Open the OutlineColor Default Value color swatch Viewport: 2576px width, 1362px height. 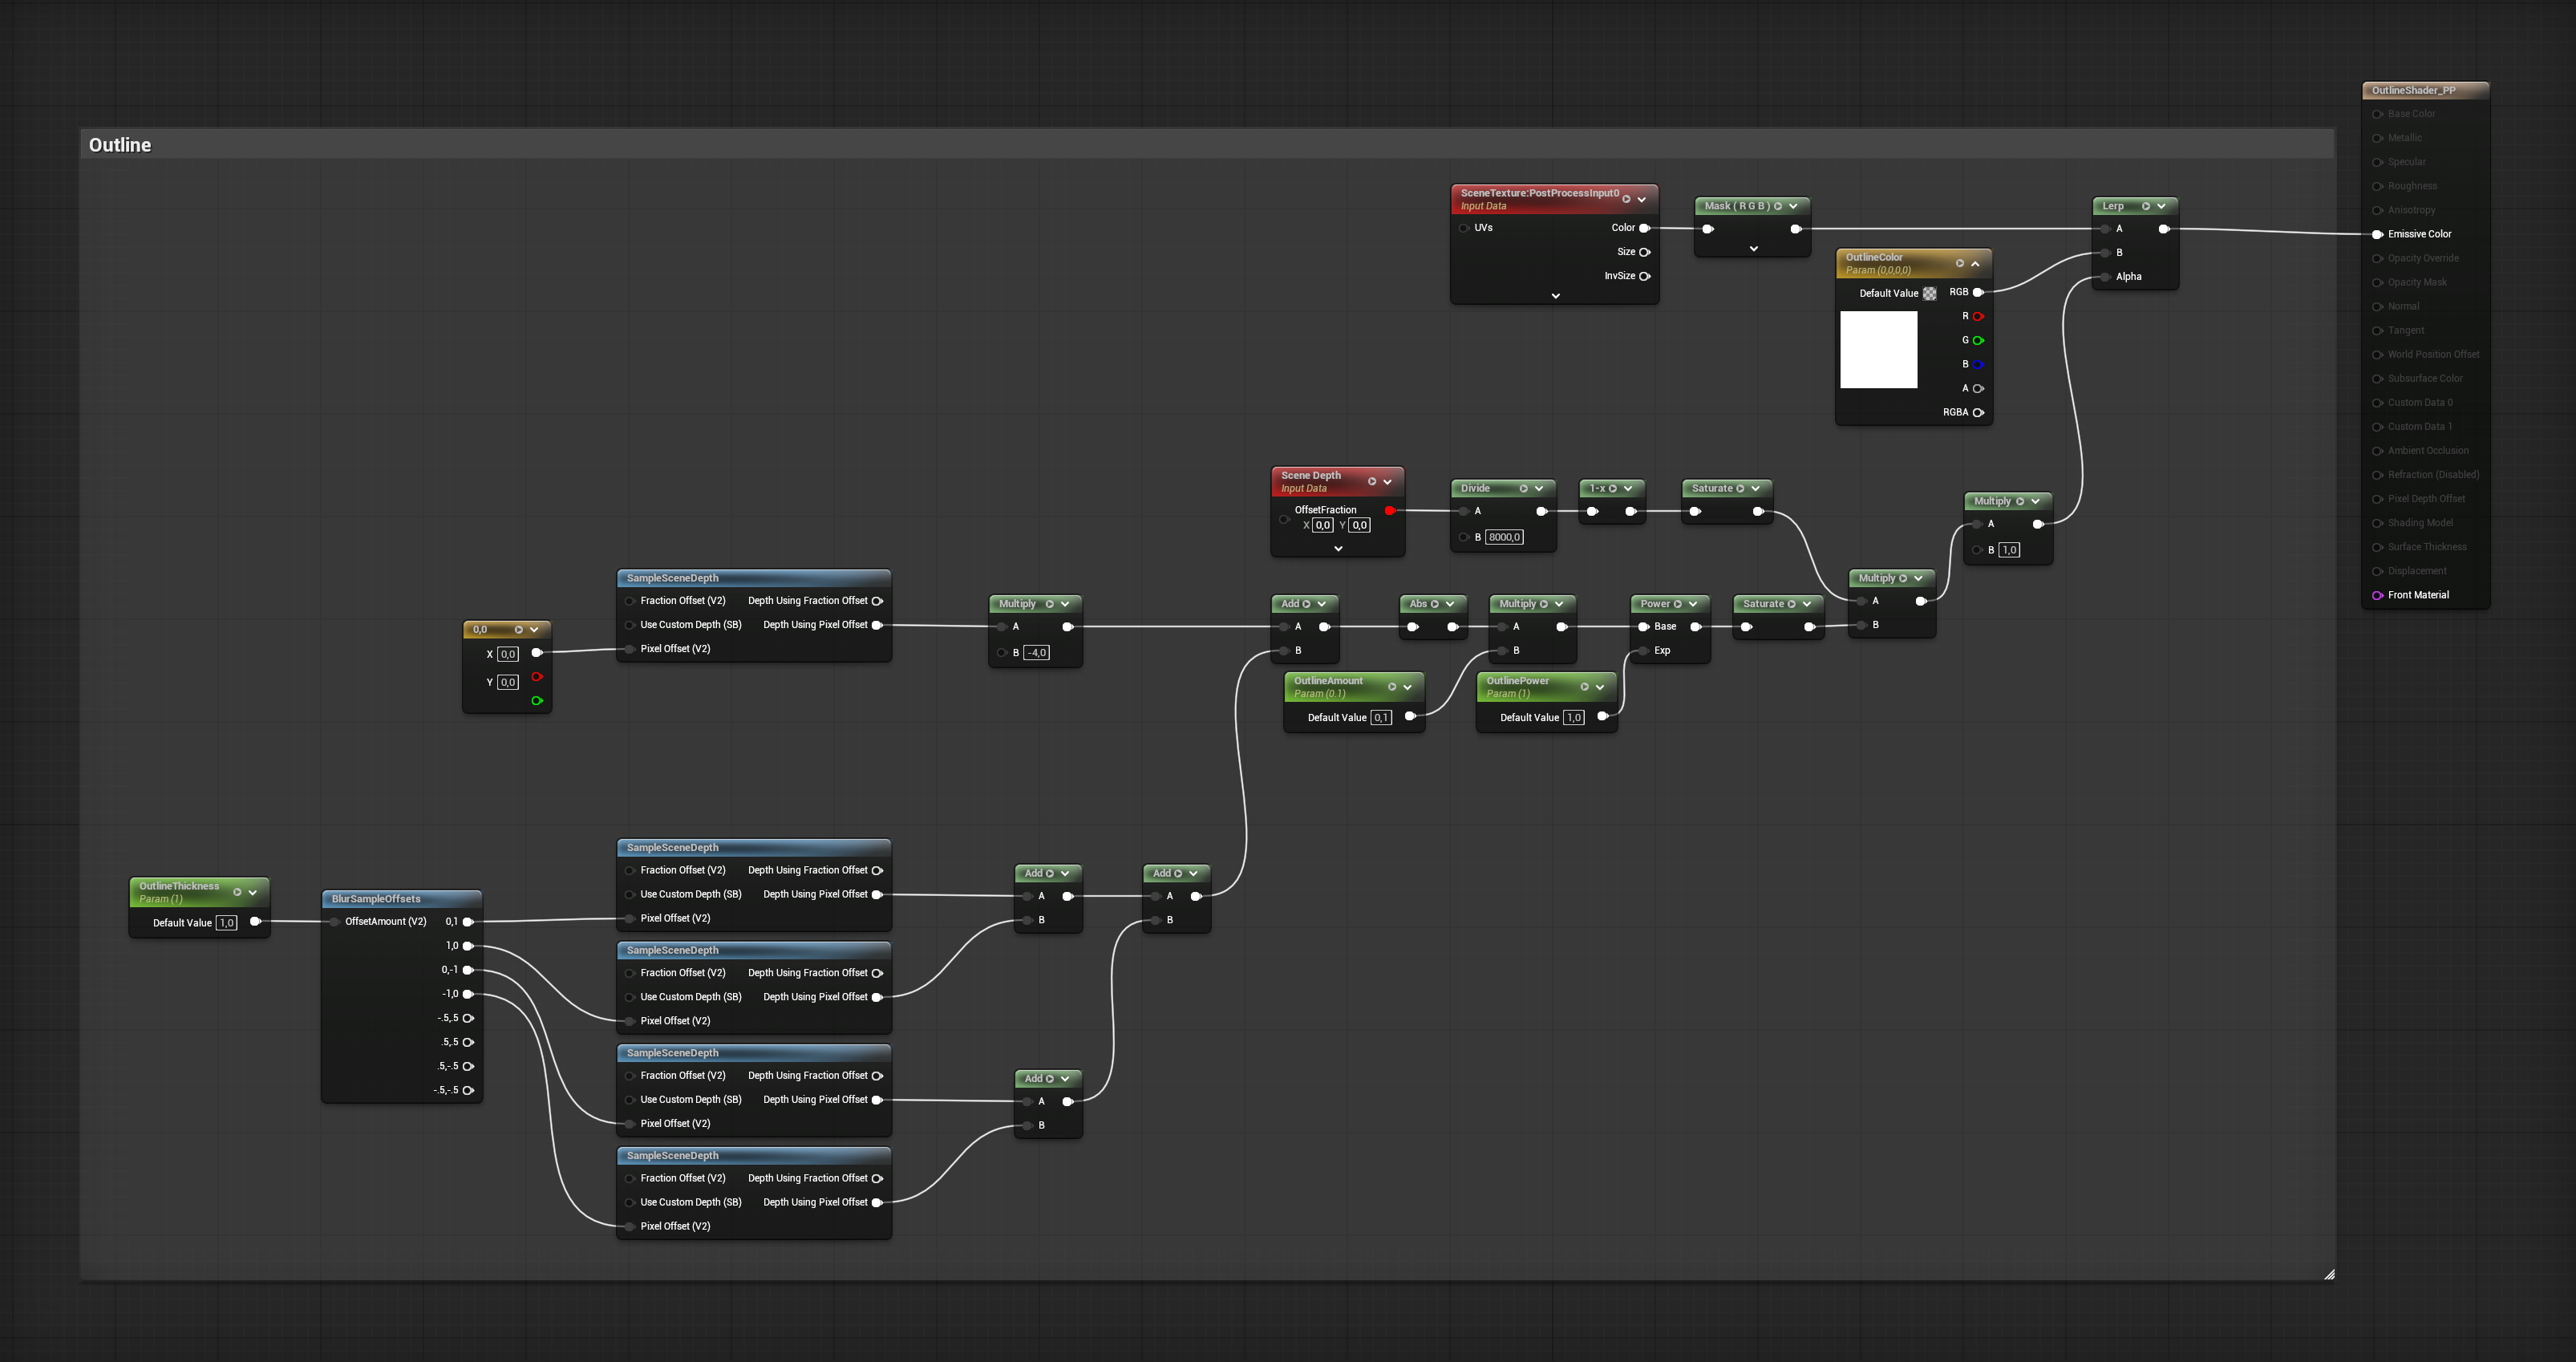pos(1929,293)
